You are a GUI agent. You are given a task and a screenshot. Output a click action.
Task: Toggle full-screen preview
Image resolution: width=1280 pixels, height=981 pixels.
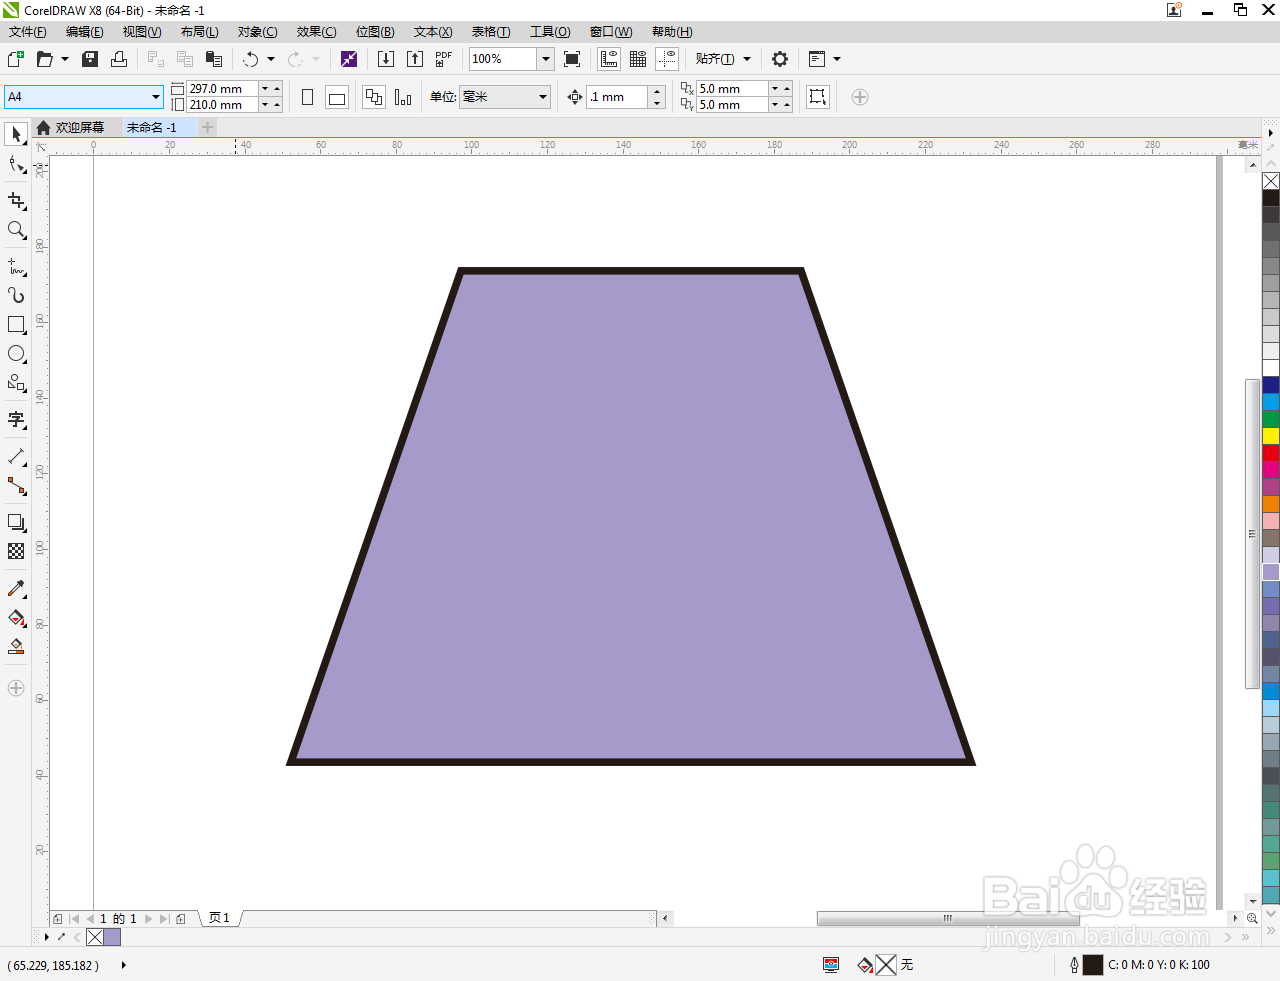pyautogui.click(x=572, y=59)
